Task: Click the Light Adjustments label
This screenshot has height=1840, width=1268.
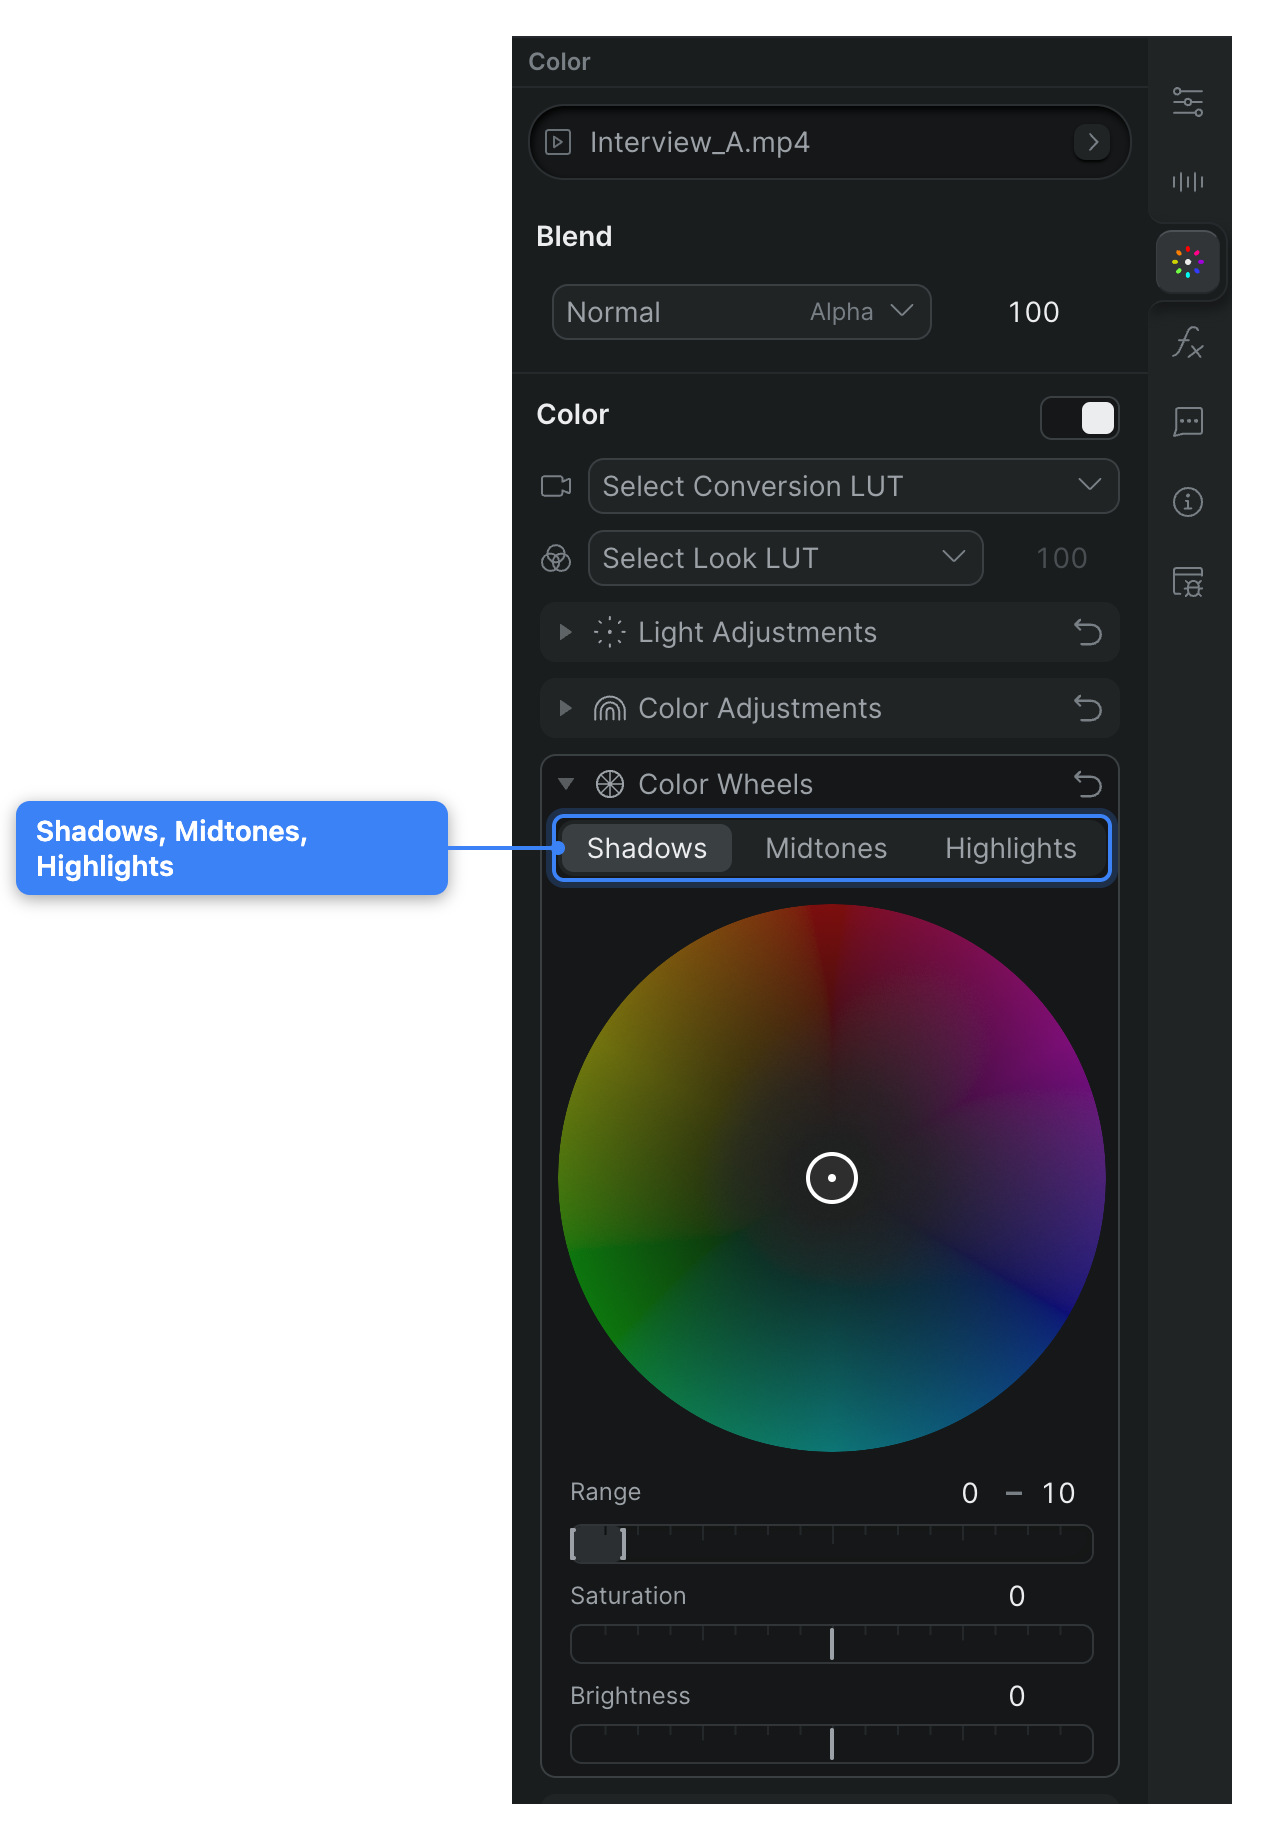Action: point(757,632)
